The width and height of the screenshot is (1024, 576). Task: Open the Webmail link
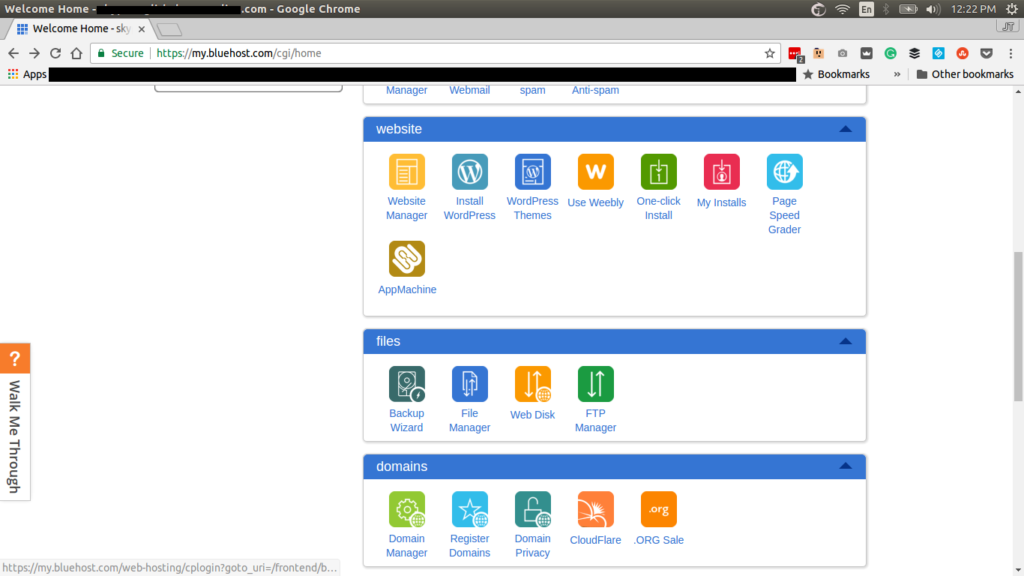coord(470,90)
